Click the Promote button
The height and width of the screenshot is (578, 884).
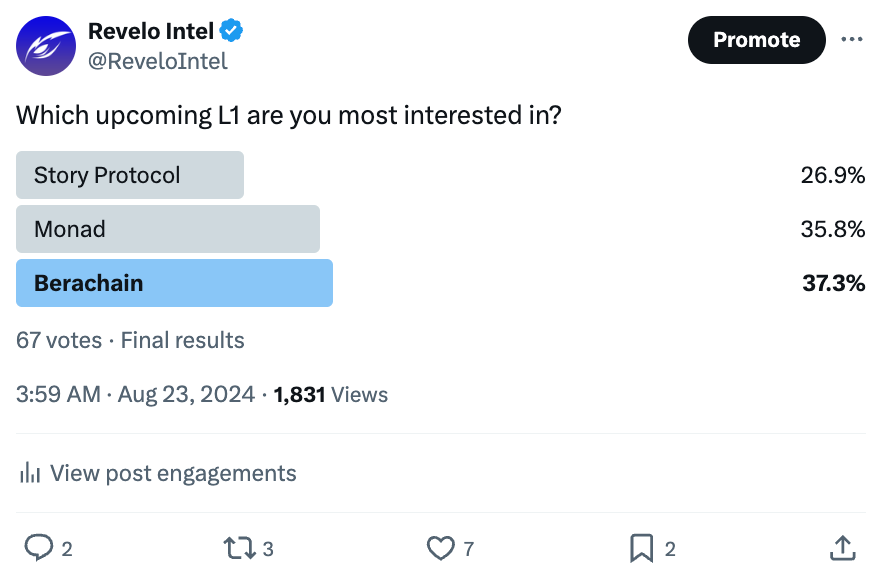point(757,39)
